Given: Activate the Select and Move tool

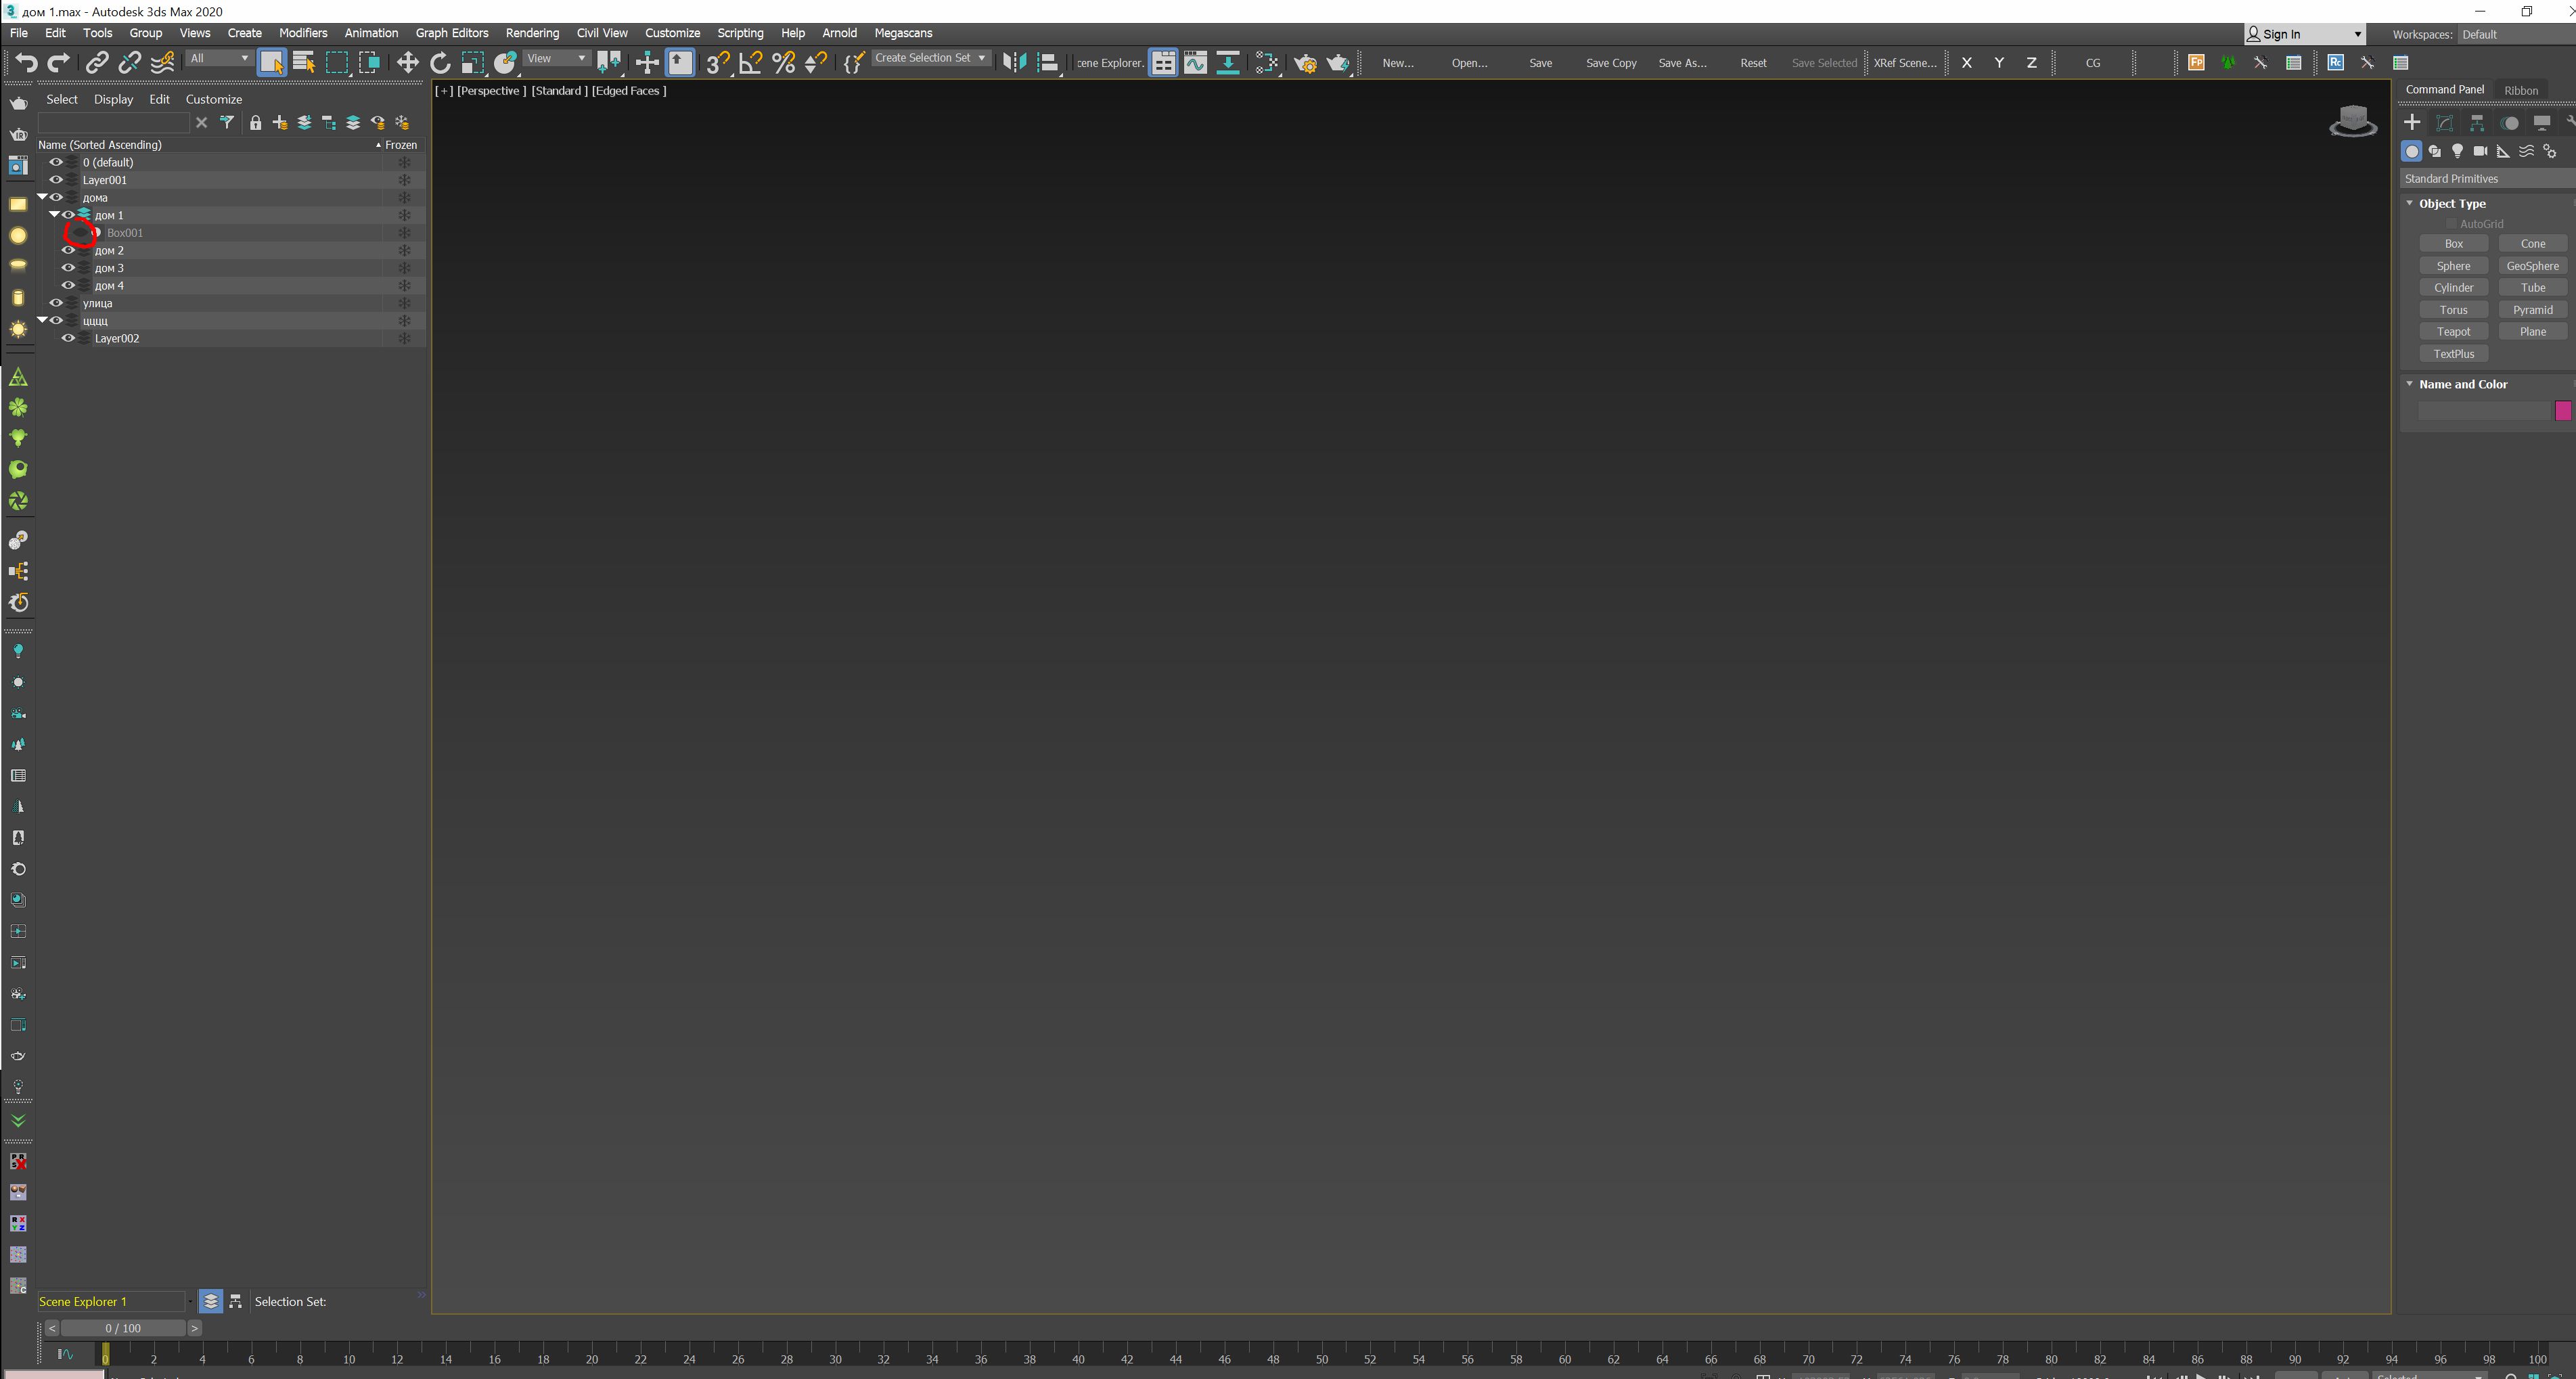Looking at the screenshot, I should point(407,62).
